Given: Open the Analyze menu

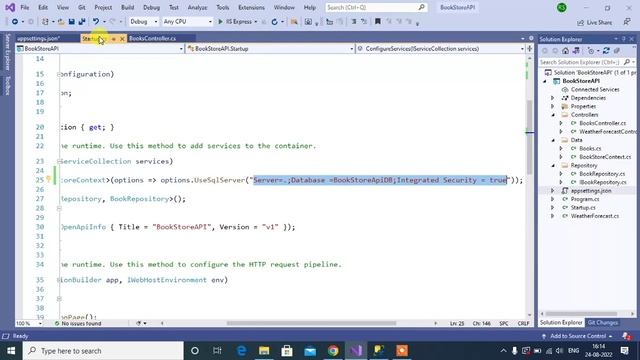Looking at the screenshot, I should coord(197,7).
